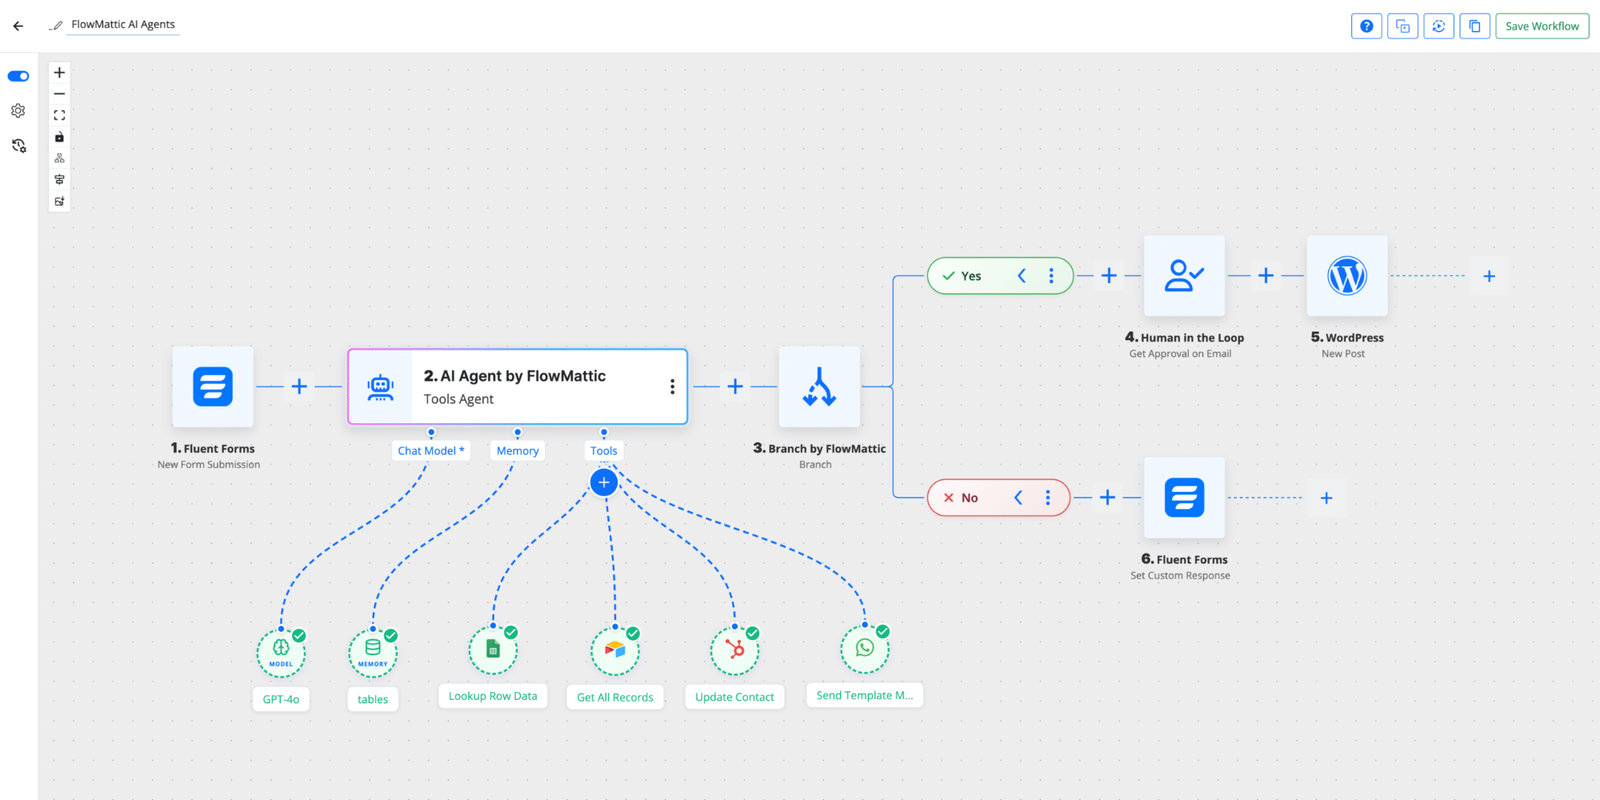This screenshot has width=1600, height=800.
Task: Collapse the Yes branch with chevron
Action: point(1021,276)
